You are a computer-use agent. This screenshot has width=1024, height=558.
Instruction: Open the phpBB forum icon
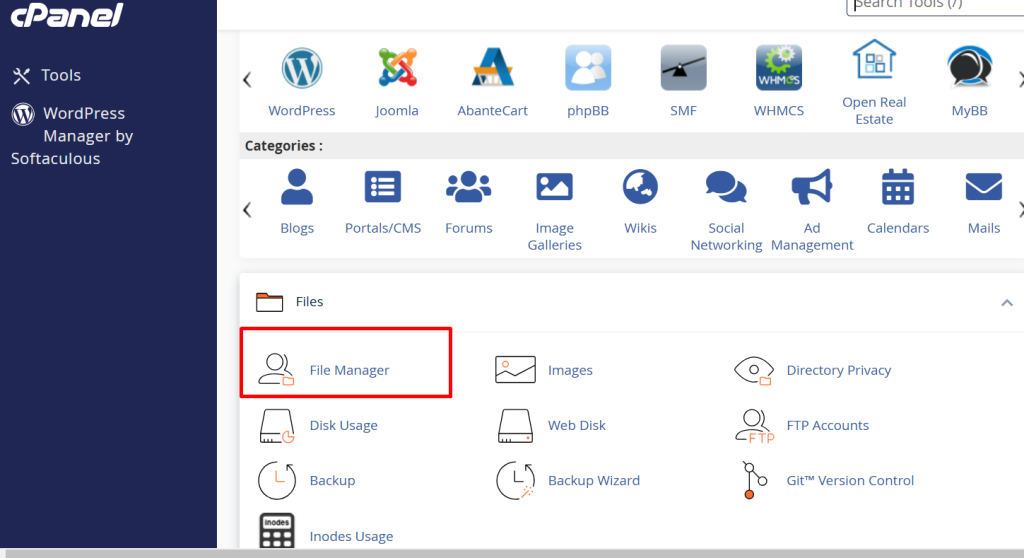[588, 68]
